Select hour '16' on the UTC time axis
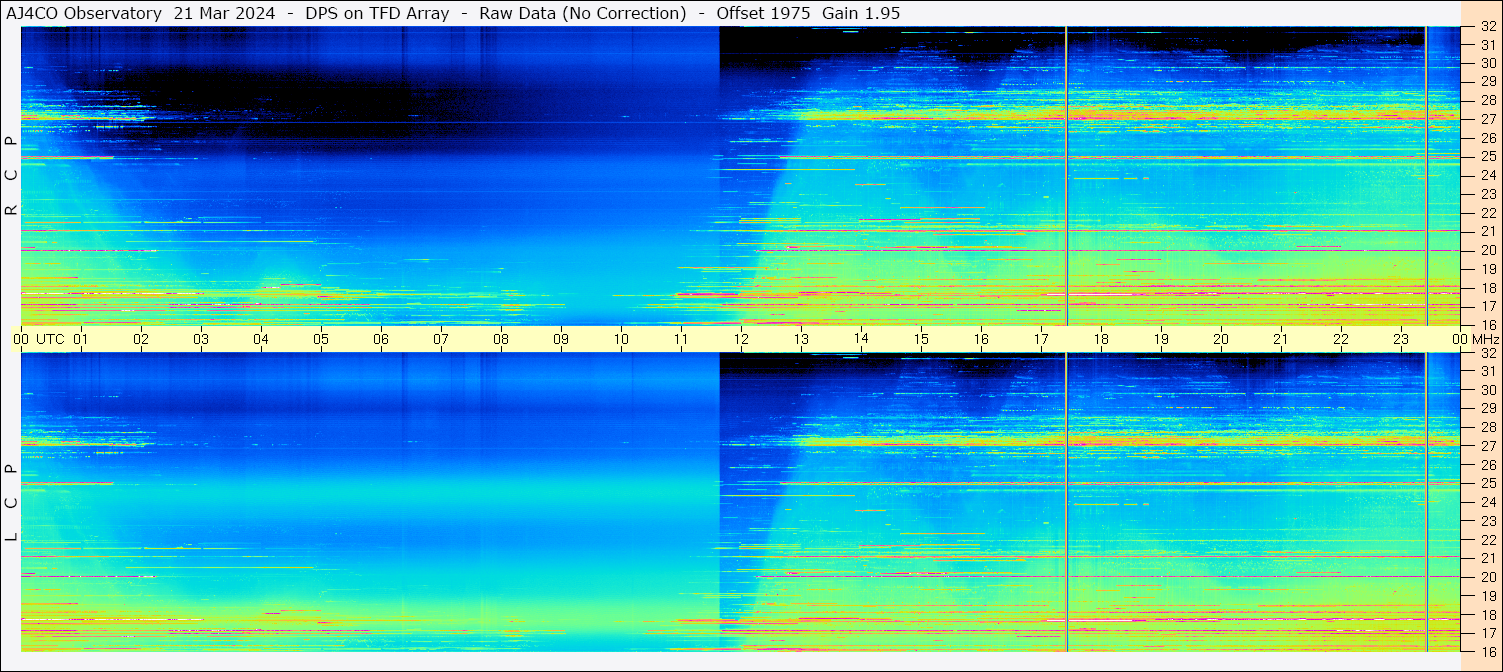This screenshot has width=1503, height=672. click(x=981, y=339)
